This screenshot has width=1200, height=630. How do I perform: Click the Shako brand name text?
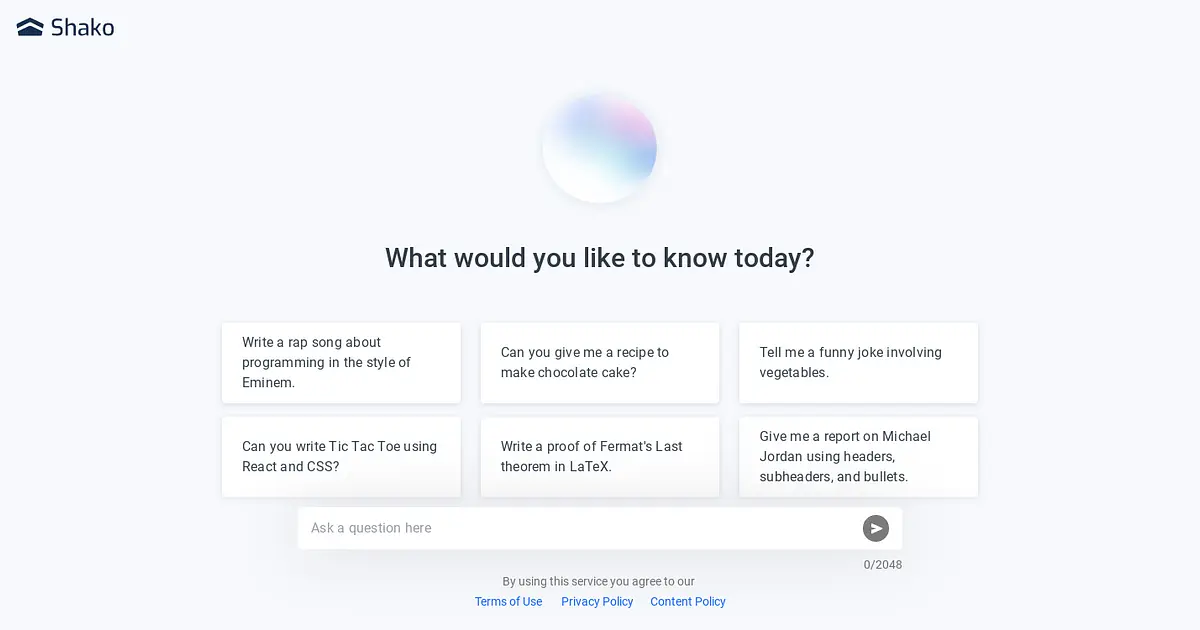[x=83, y=28]
